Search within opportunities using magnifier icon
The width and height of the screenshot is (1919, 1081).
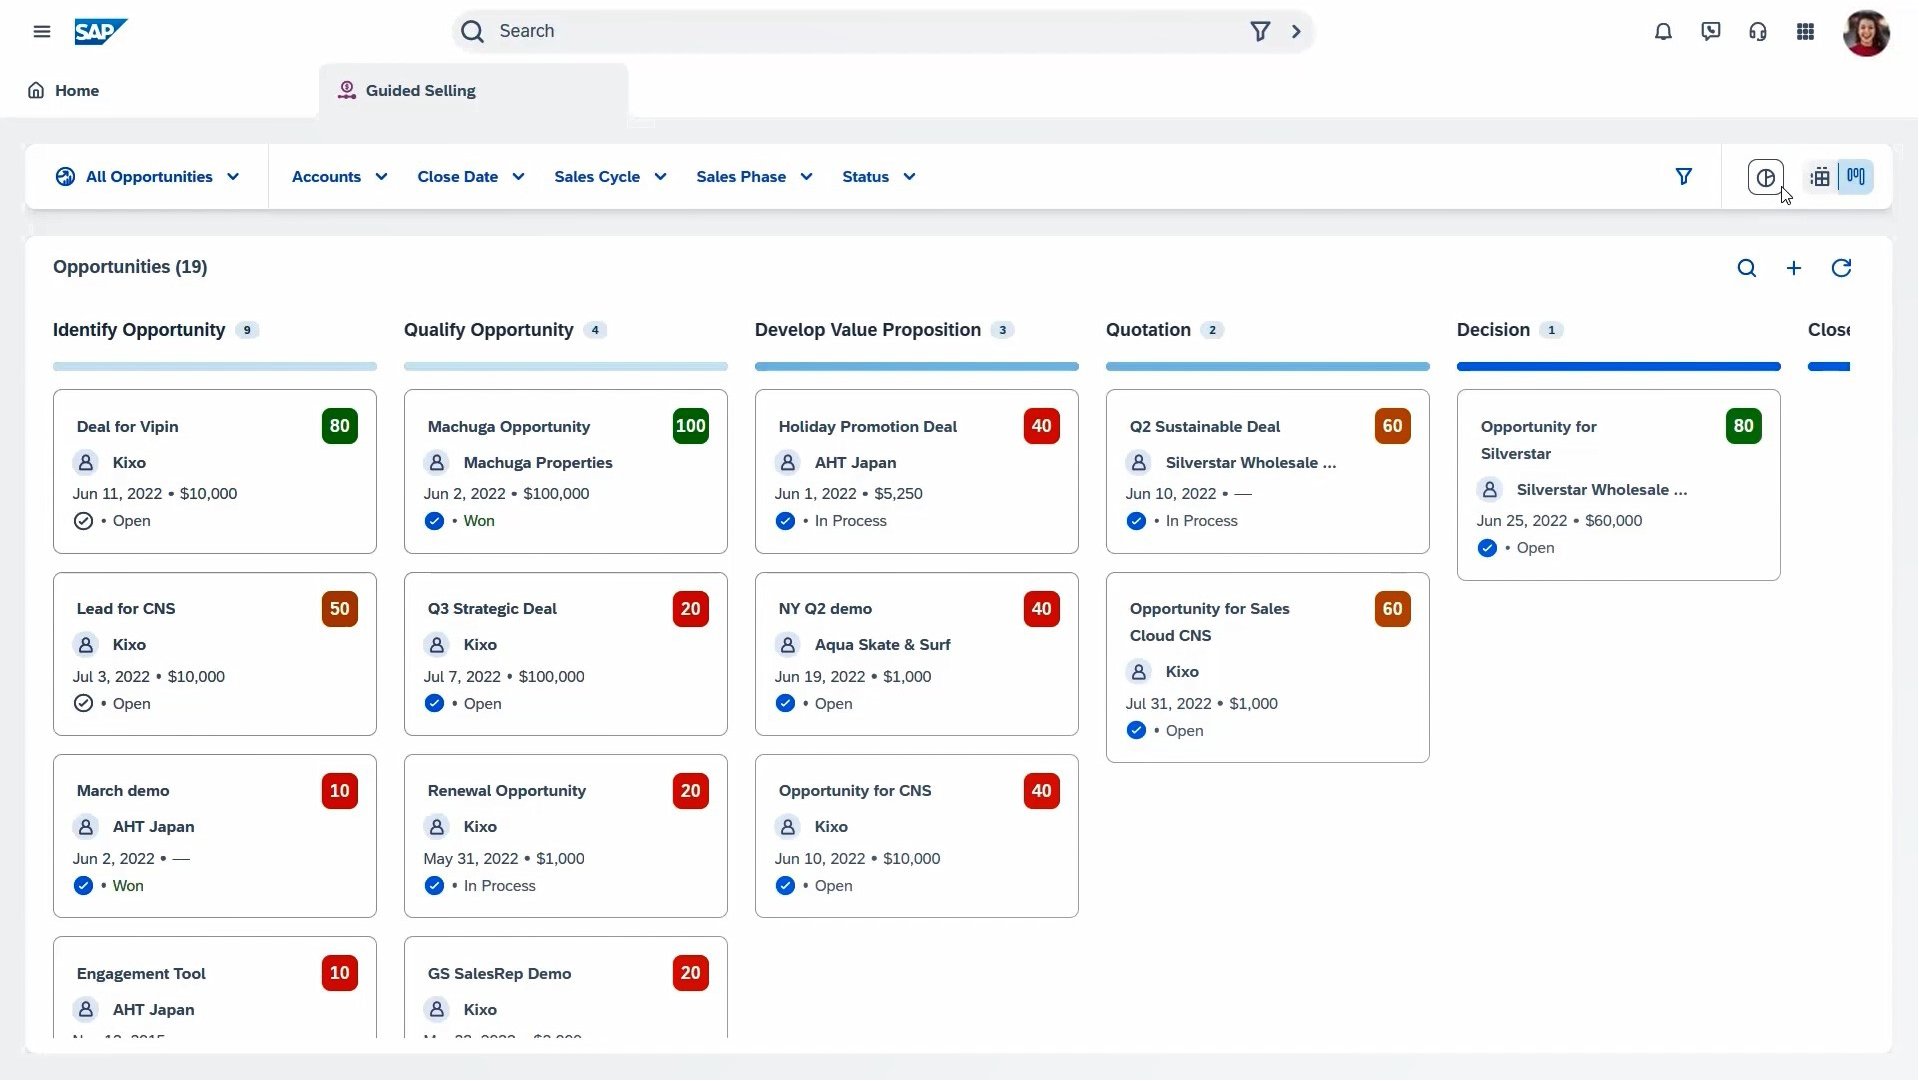[1746, 268]
